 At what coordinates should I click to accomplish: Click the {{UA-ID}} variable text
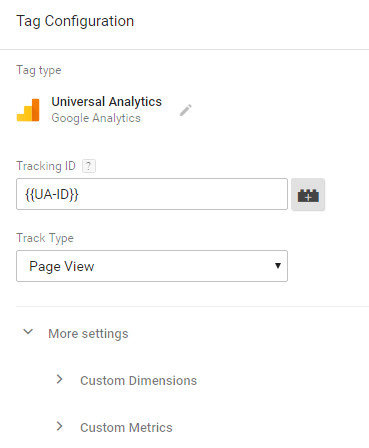[x=52, y=194]
